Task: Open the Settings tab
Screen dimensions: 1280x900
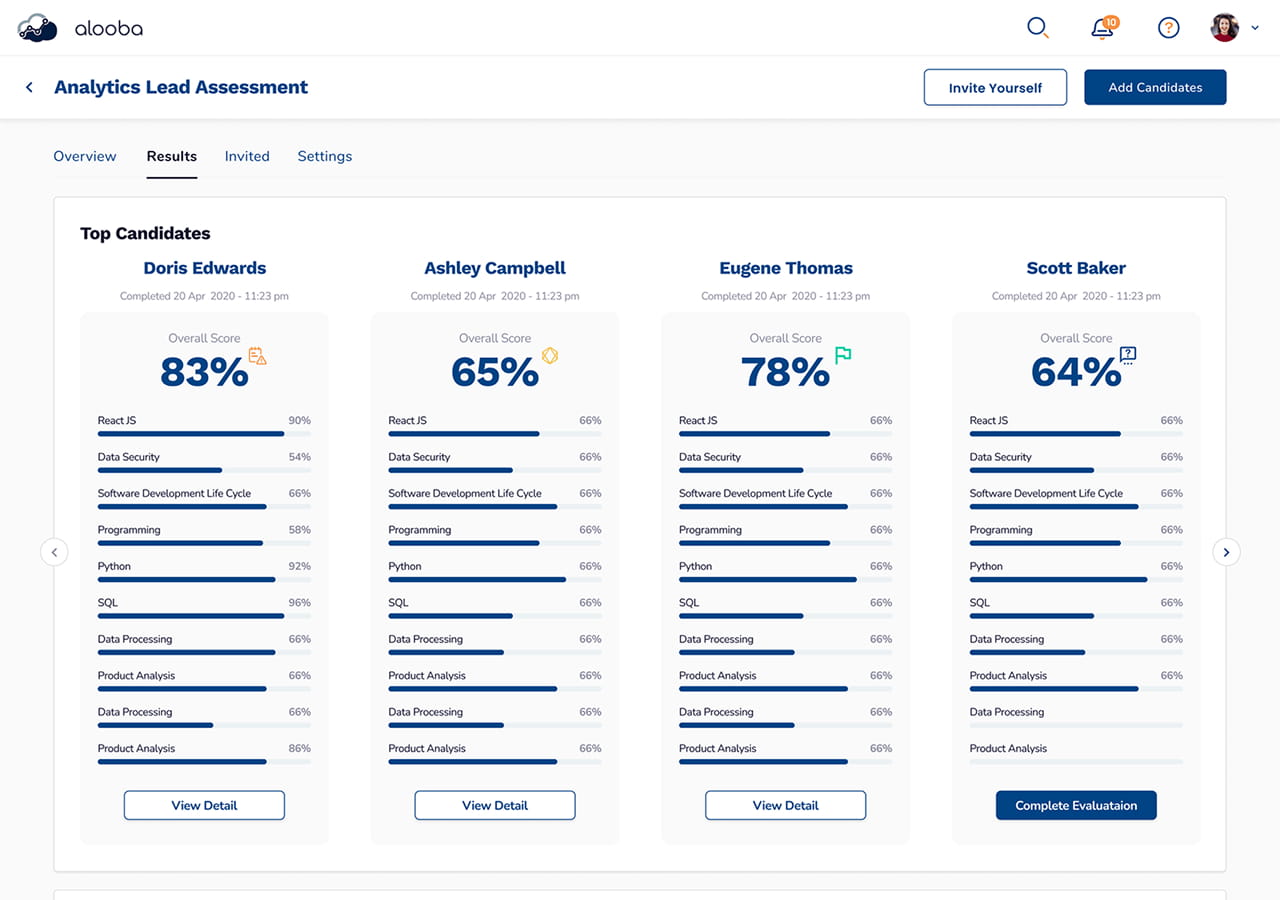Action: tap(325, 156)
